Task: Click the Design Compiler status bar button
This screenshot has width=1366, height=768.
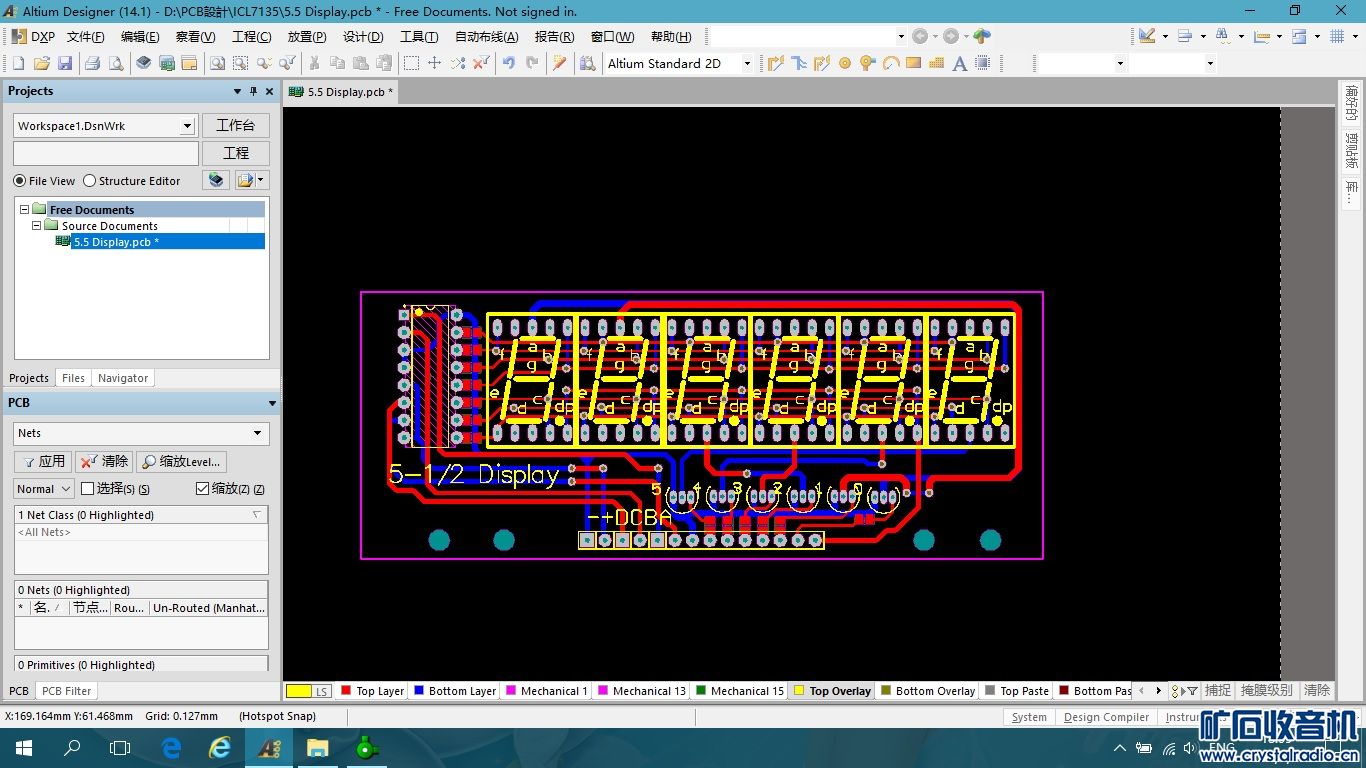Action: [1106, 717]
